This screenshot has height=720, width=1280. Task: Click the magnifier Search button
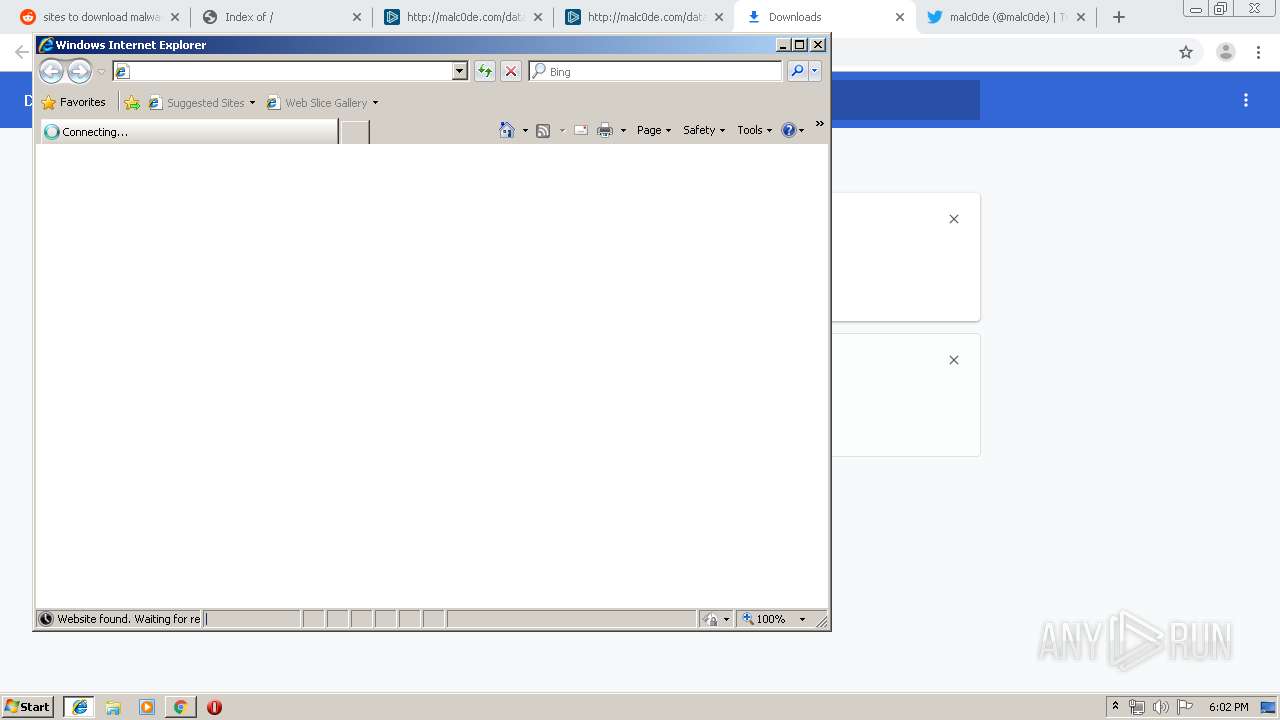(797, 71)
